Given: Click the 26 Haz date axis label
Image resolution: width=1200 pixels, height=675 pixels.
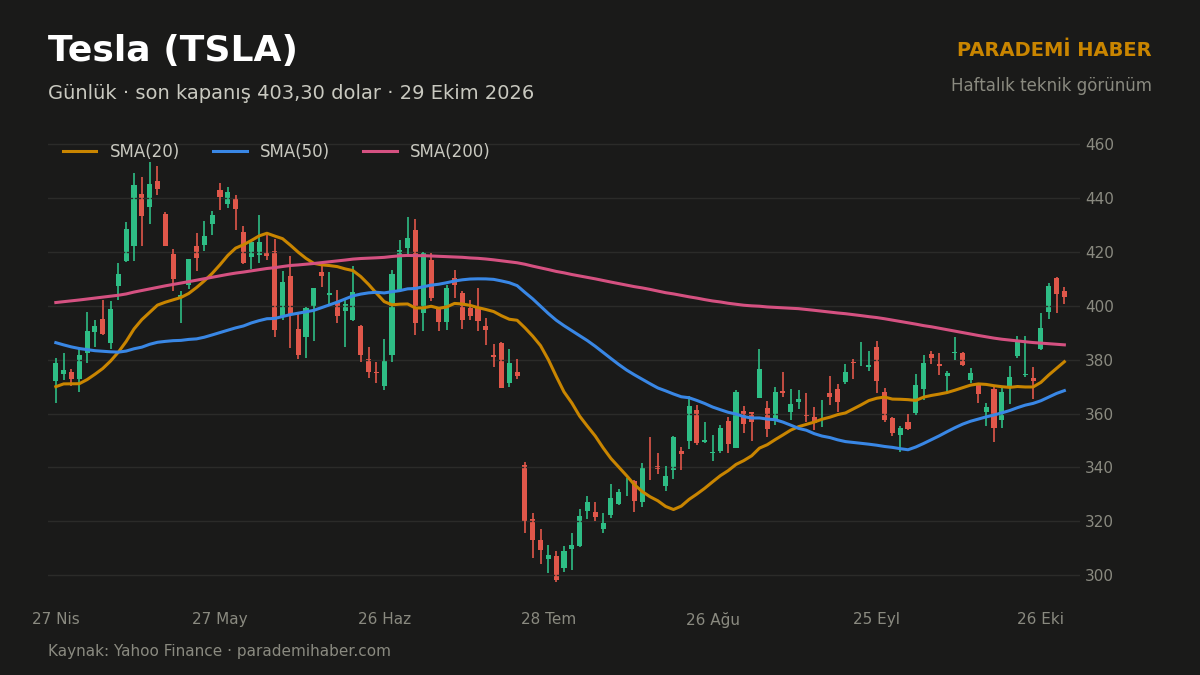Looking at the screenshot, I should (384, 619).
